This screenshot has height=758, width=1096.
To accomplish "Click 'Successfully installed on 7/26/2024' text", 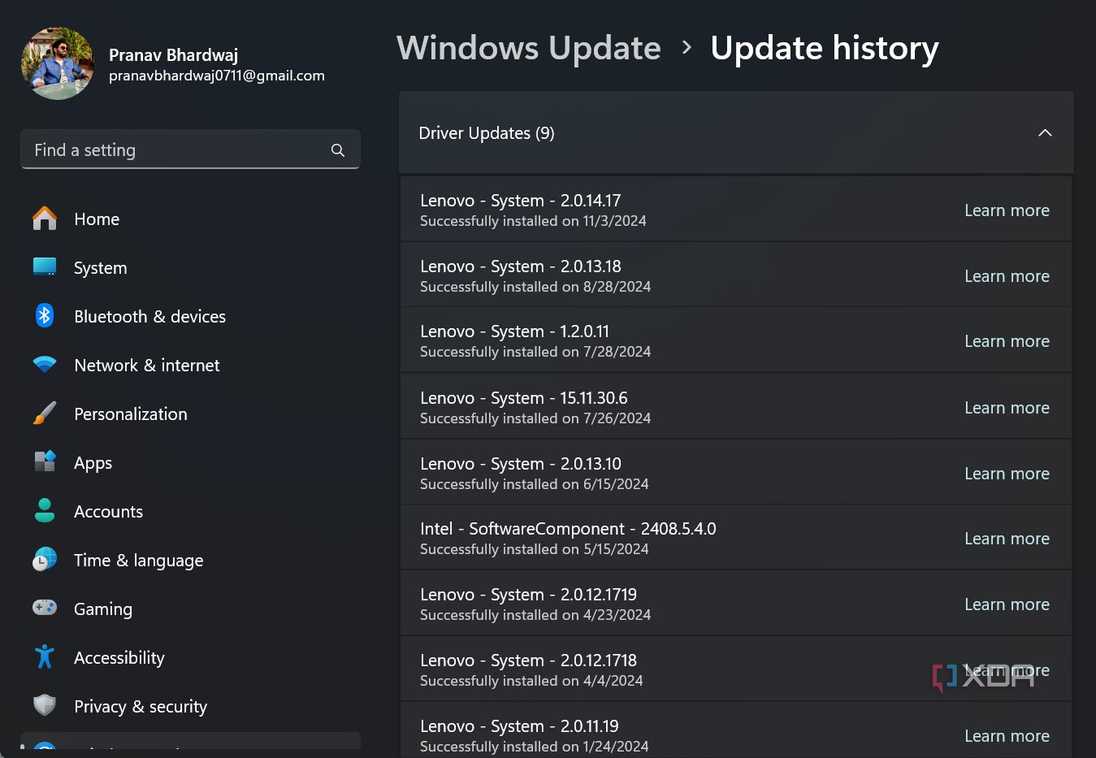I will point(535,418).
